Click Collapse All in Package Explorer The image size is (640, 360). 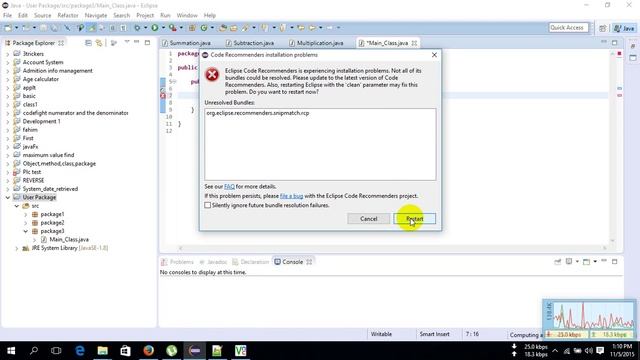[x=88, y=43]
